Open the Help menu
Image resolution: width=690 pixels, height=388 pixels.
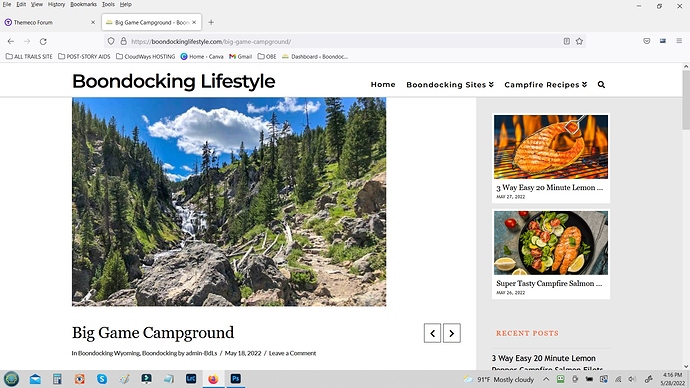pyautogui.click(x=126, y=4)
